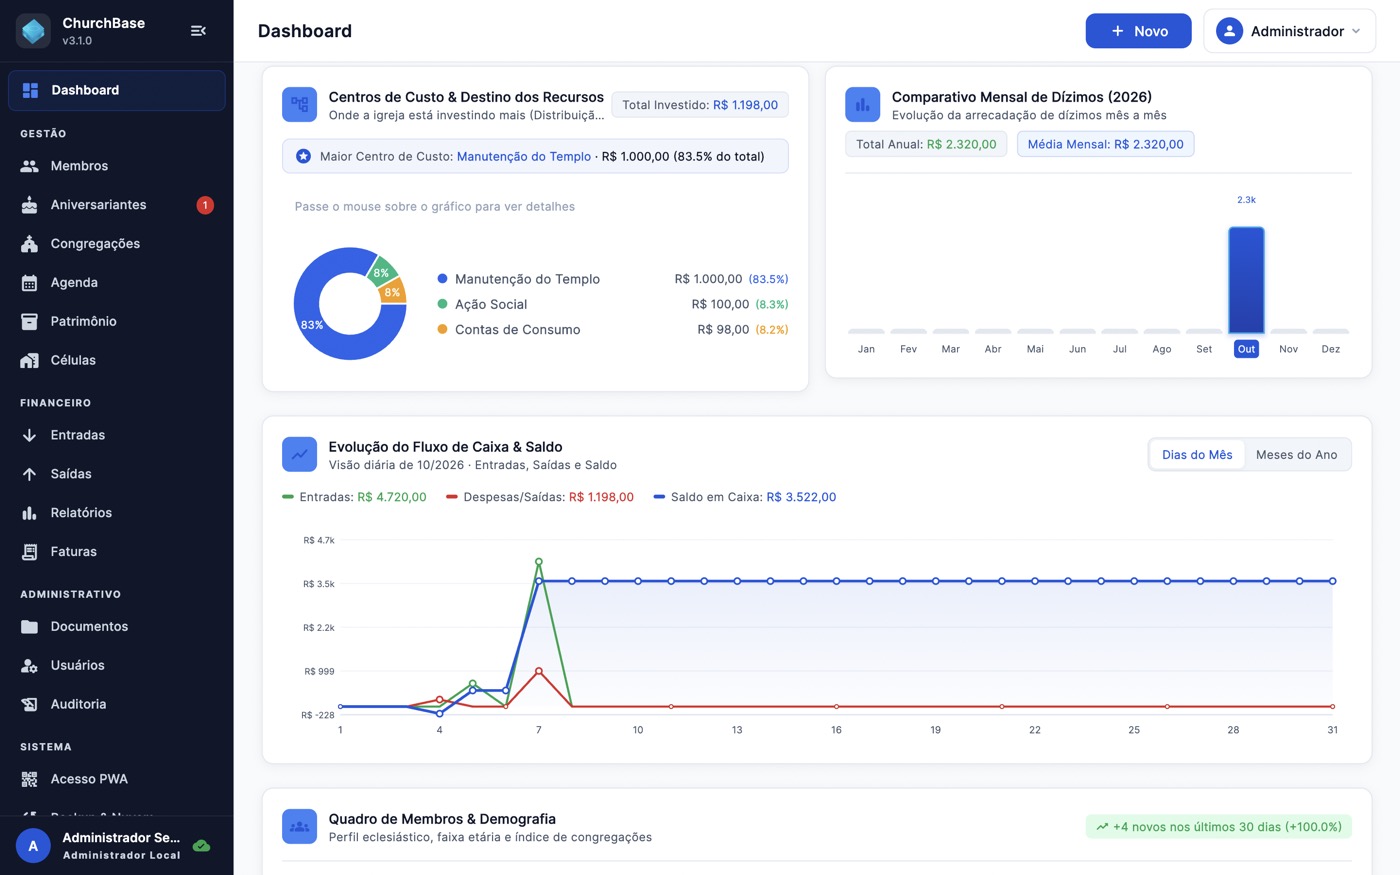Click the Entradas down-arrow icon
The image size is (1400, 875).
30,435
